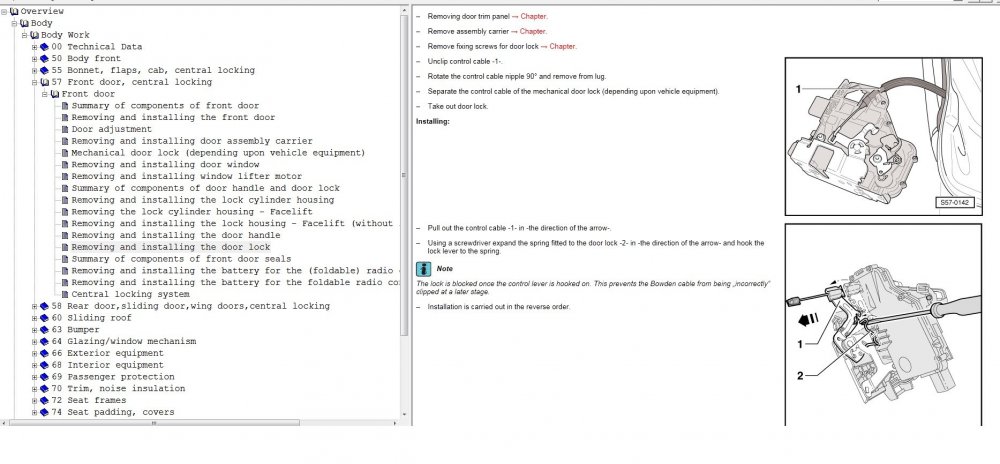
Task: Click book icon beside 69 Passenger protection
Action: [44, 377]
